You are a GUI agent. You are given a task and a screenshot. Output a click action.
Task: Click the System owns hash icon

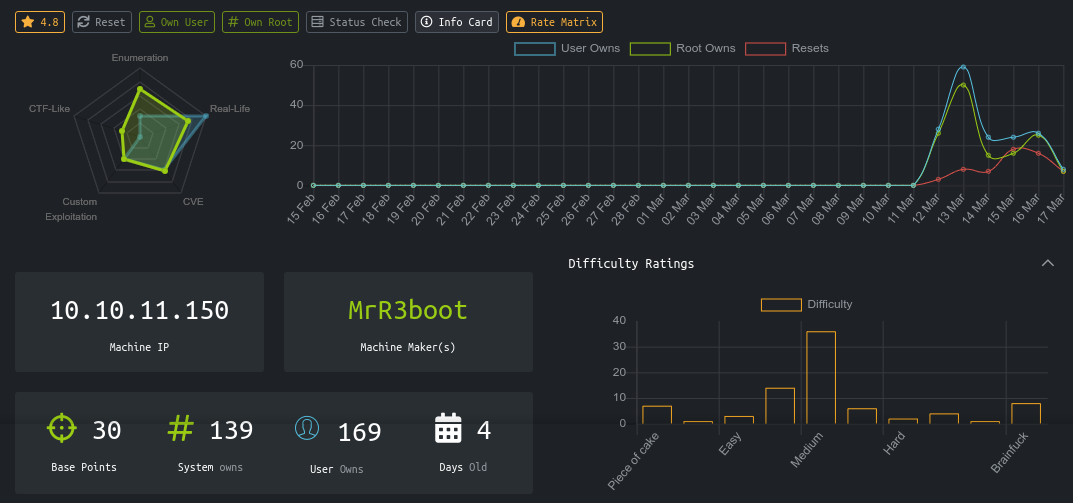pos(180,428)
